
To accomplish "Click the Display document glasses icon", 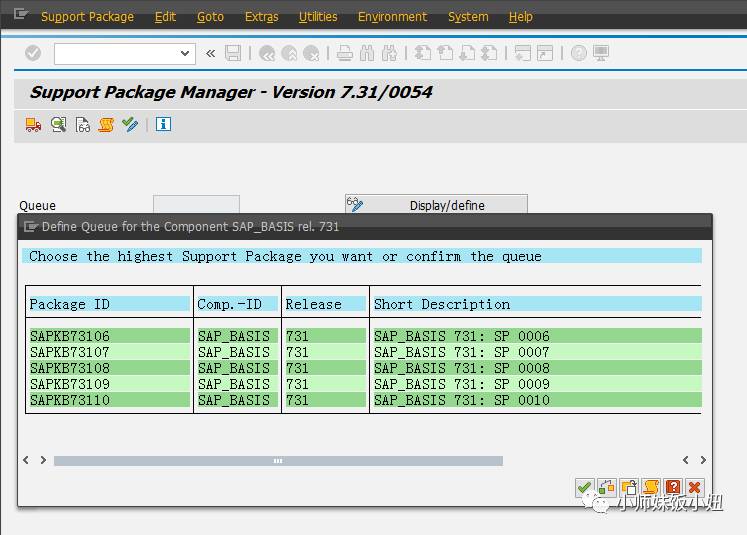I will click(x=83, y=125).
